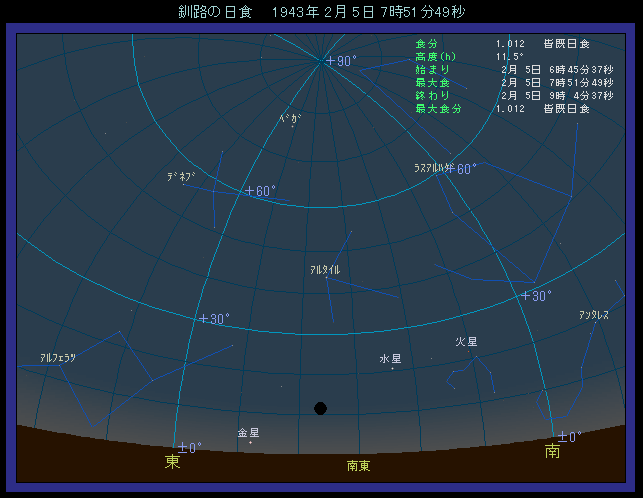Select the 水星 (Mercury) marker
This screenshot has width=643, height=498.
(390, 359)
